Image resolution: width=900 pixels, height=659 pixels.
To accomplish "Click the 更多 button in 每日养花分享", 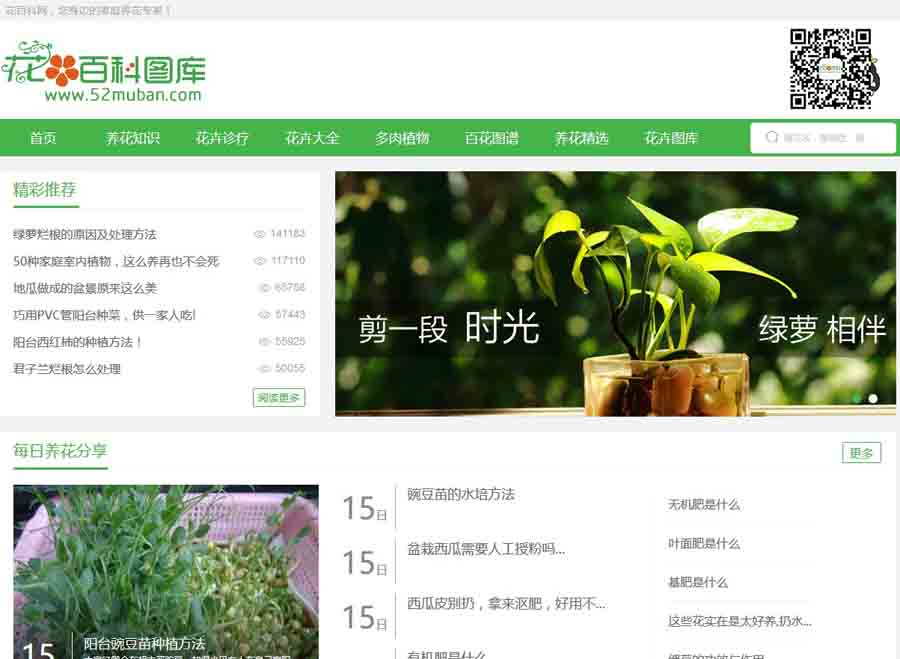I will (861, 453).
